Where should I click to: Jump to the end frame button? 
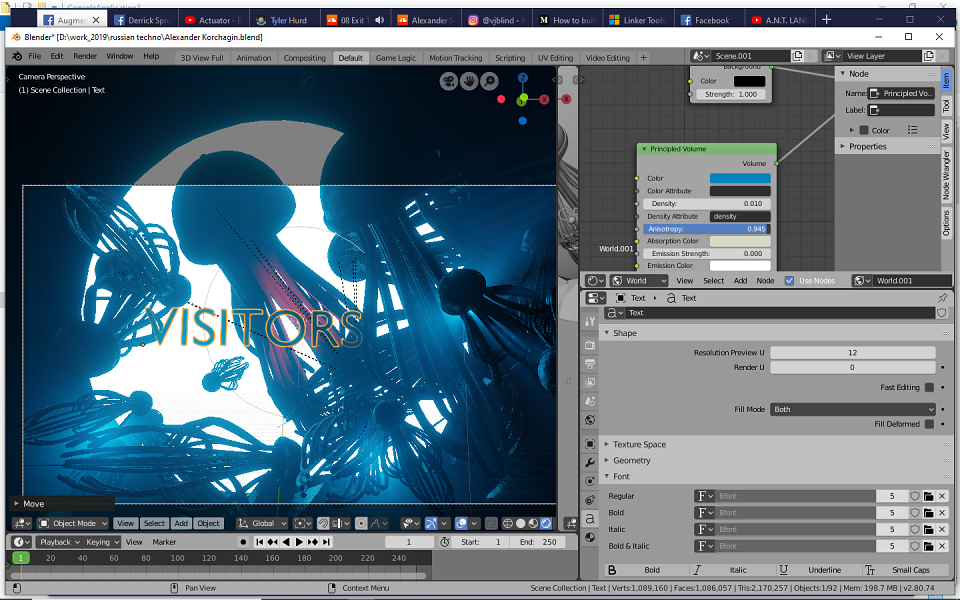point(327,542)
